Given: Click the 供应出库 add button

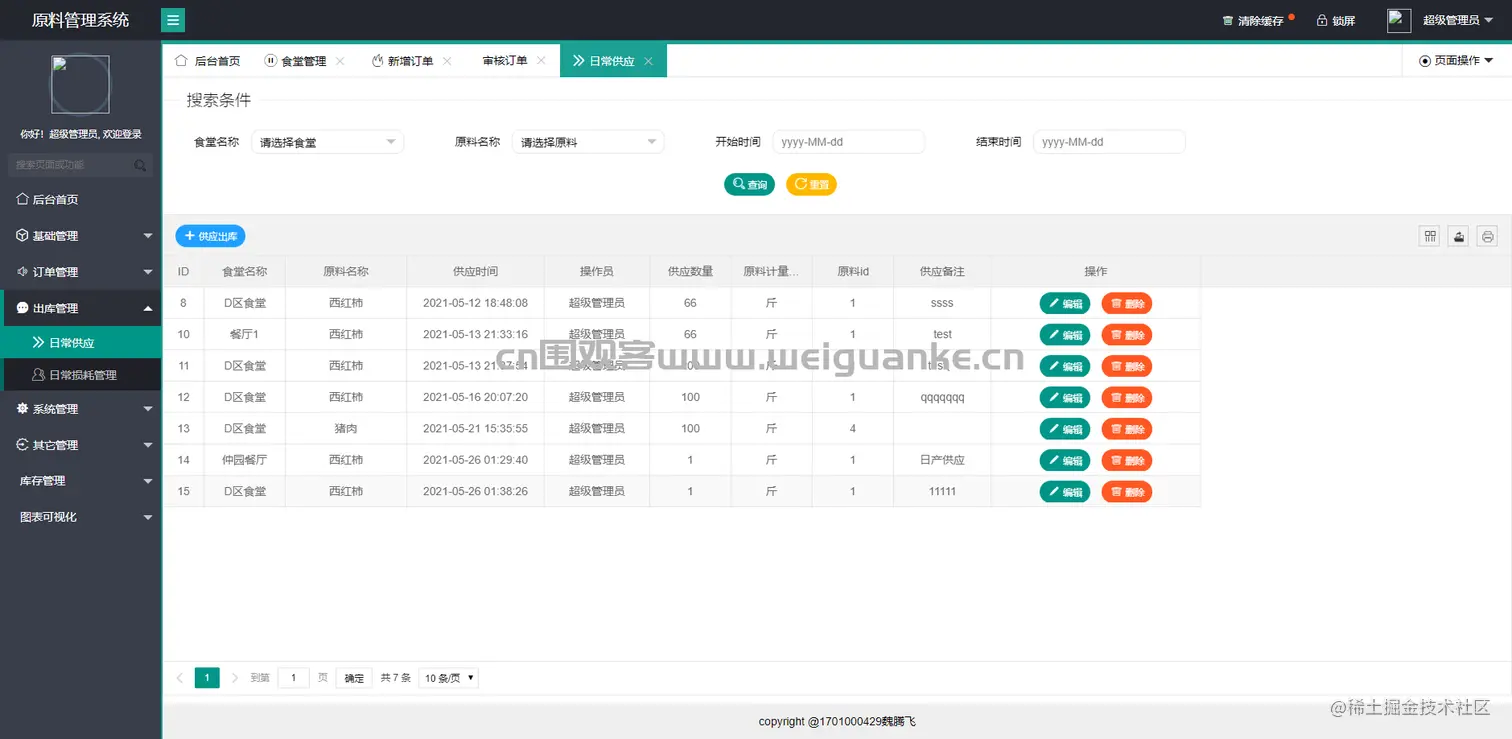Looking at the screenshot, I should point(210,236).
